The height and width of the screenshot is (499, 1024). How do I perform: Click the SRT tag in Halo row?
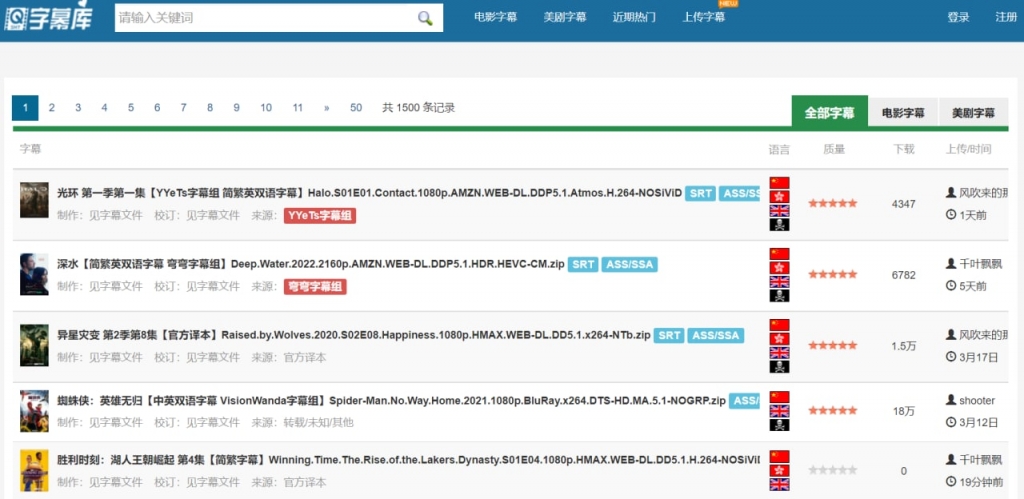click(701, 193)
